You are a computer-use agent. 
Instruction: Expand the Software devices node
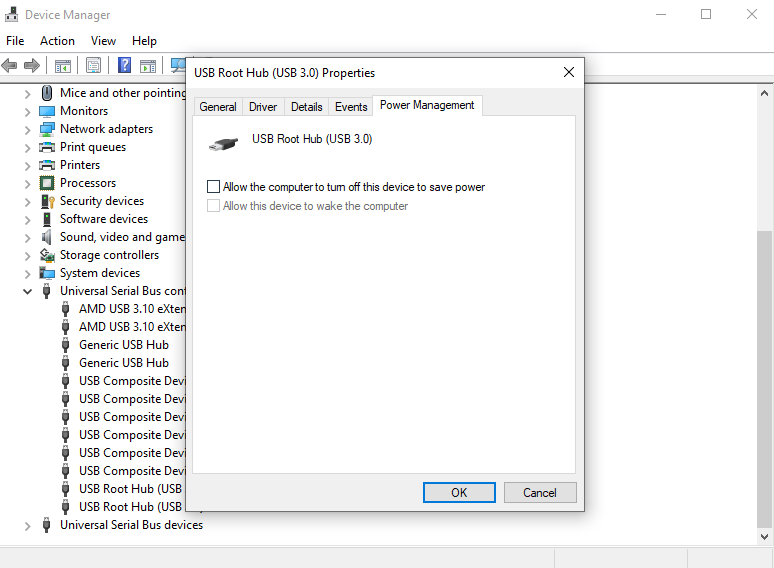pyautogui.click(x=28, y=220)
